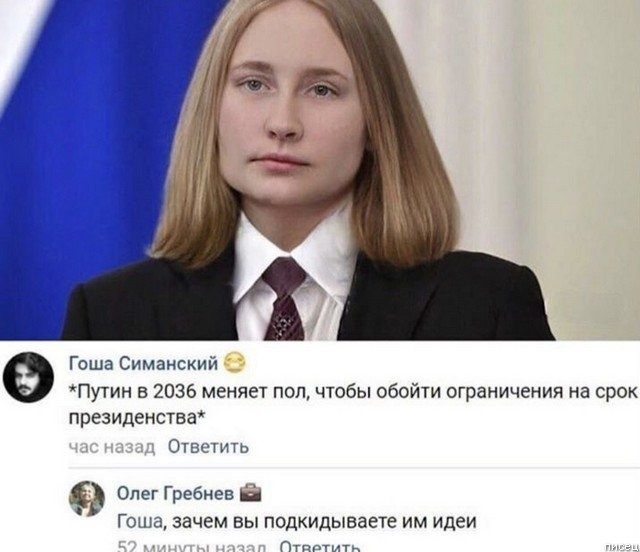This screenshot has height=552, width=640.
Task: Open the commenter name Гоша Симанский
Action: 143,363
